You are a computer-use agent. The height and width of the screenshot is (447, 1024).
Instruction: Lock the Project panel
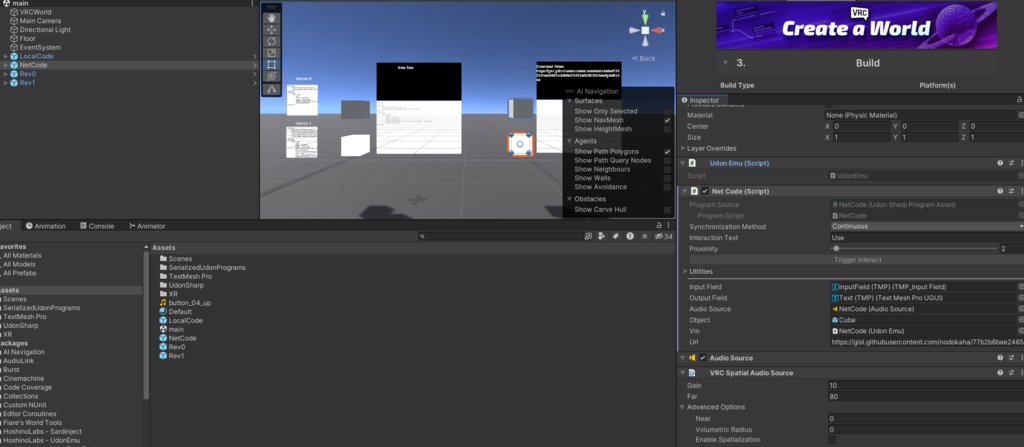(659, 225)
